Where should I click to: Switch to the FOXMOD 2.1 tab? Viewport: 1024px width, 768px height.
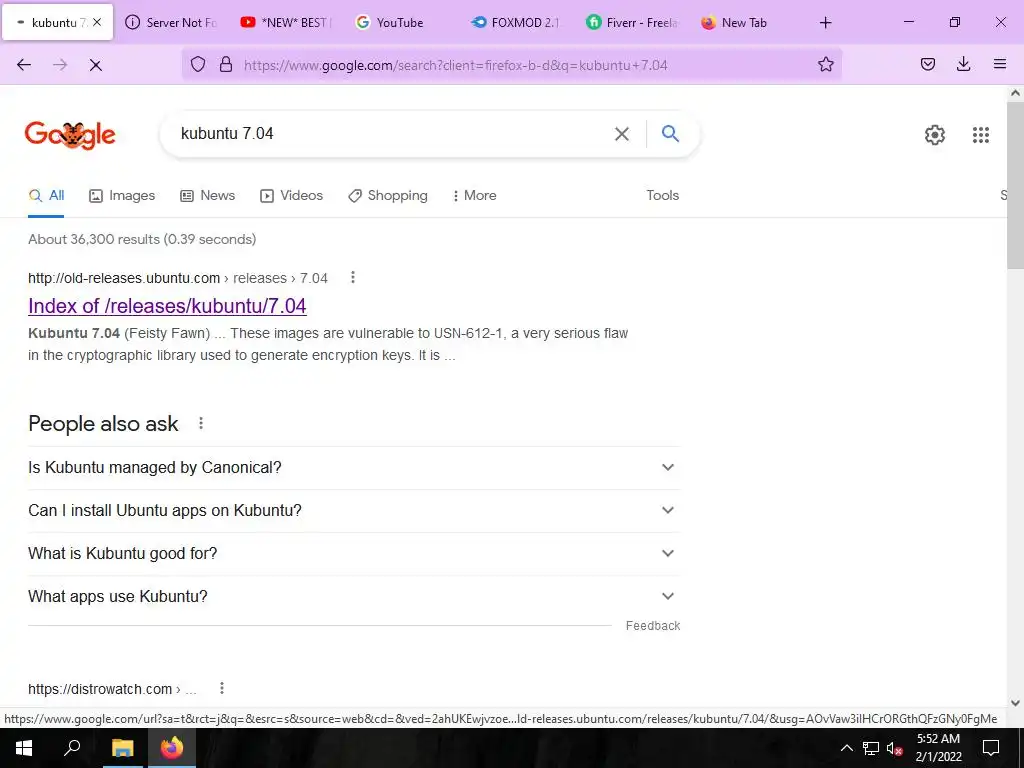517,22
